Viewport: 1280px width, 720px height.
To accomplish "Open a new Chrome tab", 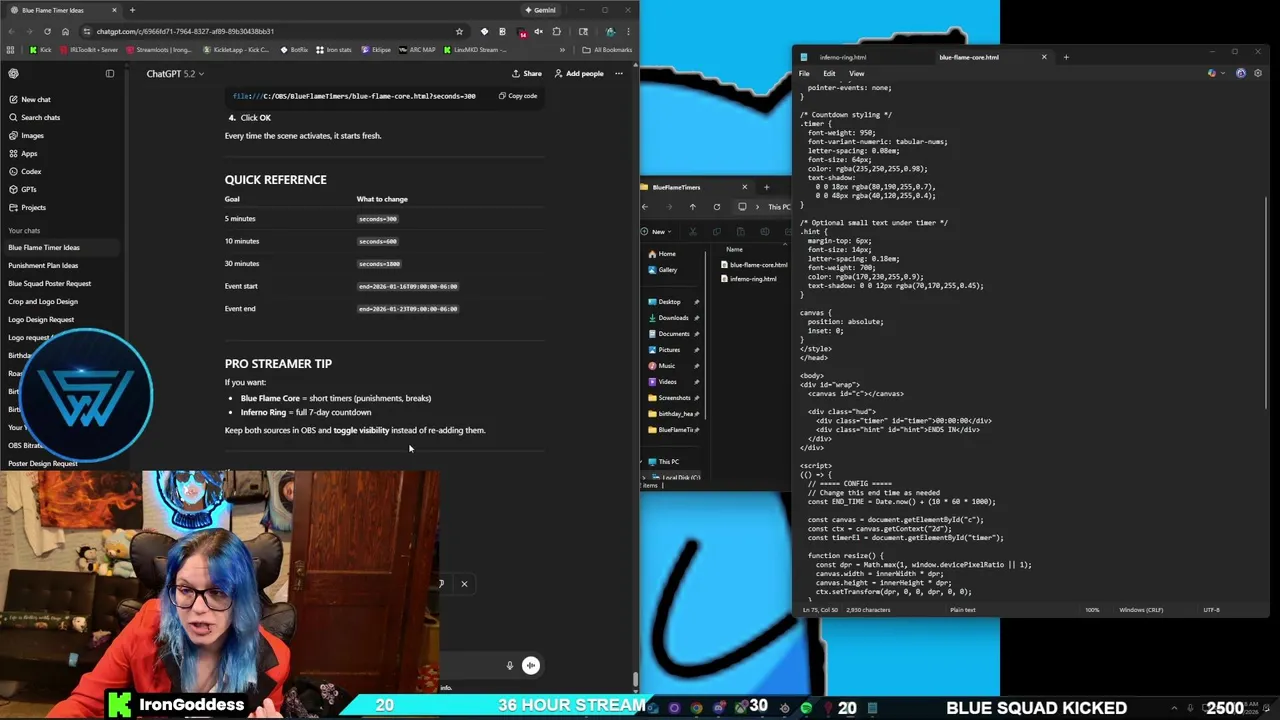I will tap(132, 10).
